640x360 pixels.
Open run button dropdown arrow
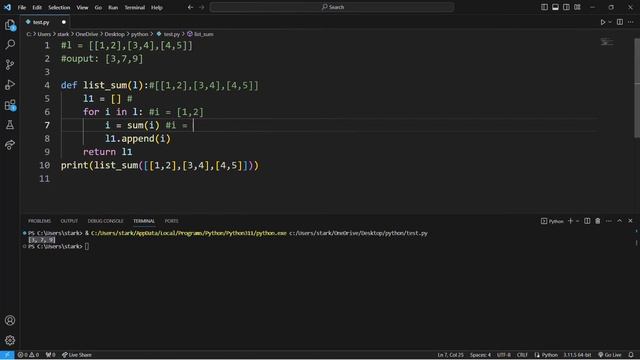tap(610, 22)
